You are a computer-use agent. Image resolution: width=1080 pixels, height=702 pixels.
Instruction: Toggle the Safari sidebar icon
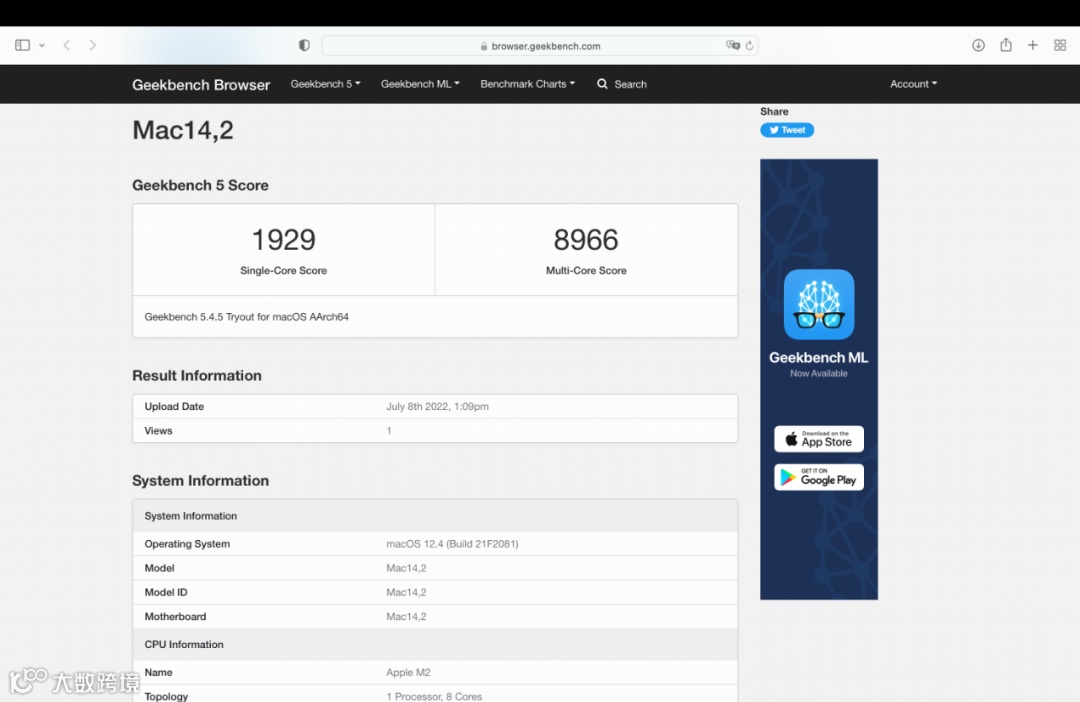[22, 45]
